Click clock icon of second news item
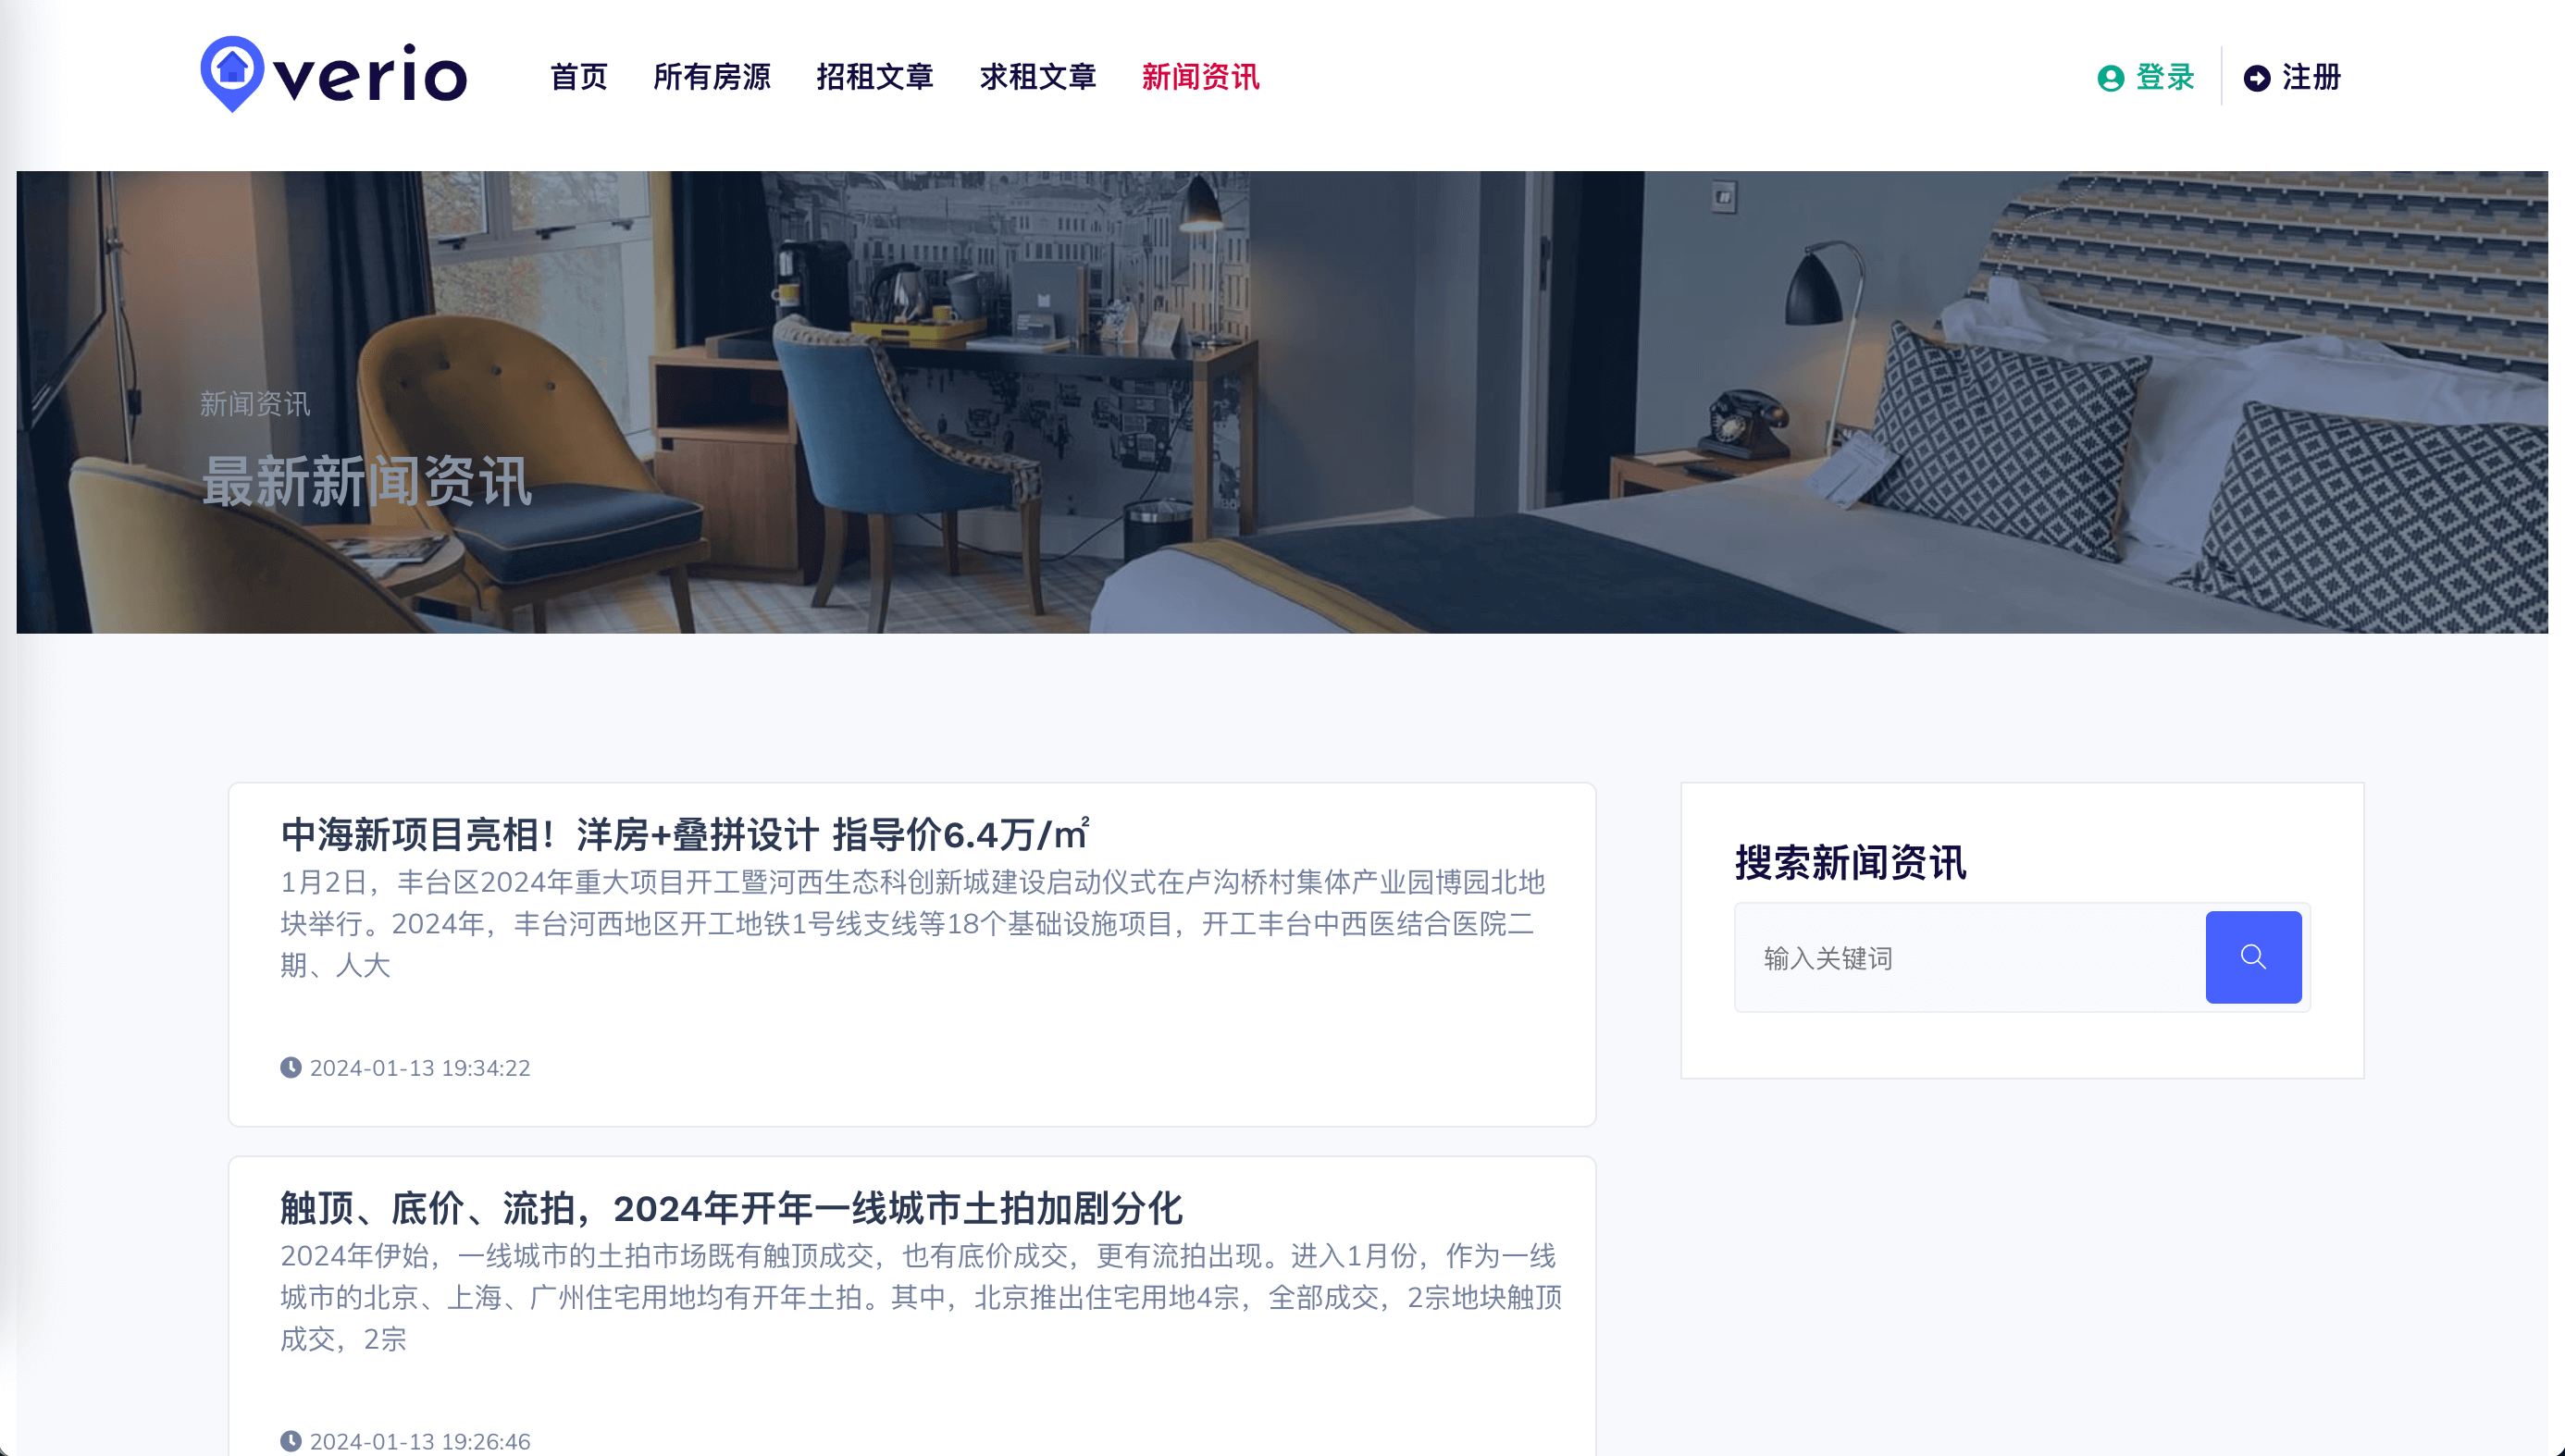This screenshot has height=1456, width=2565. click(290, 1441)
